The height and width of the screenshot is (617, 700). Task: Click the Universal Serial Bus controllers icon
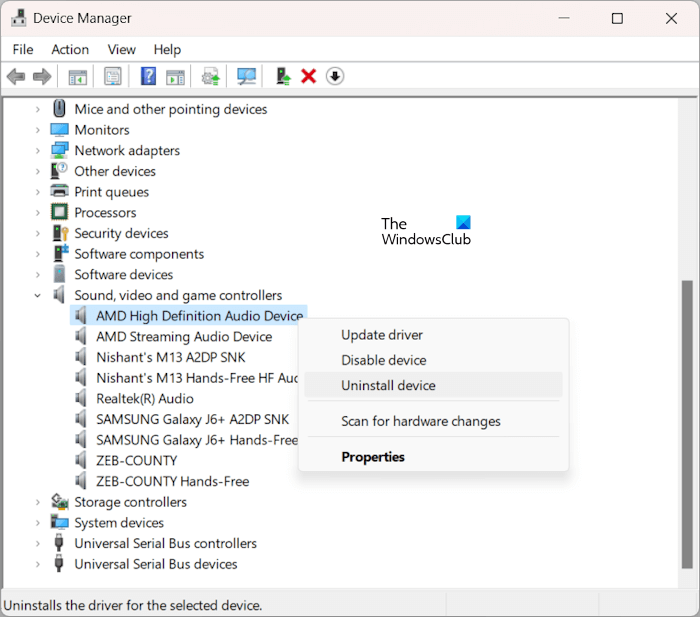(x=58, y=543)
